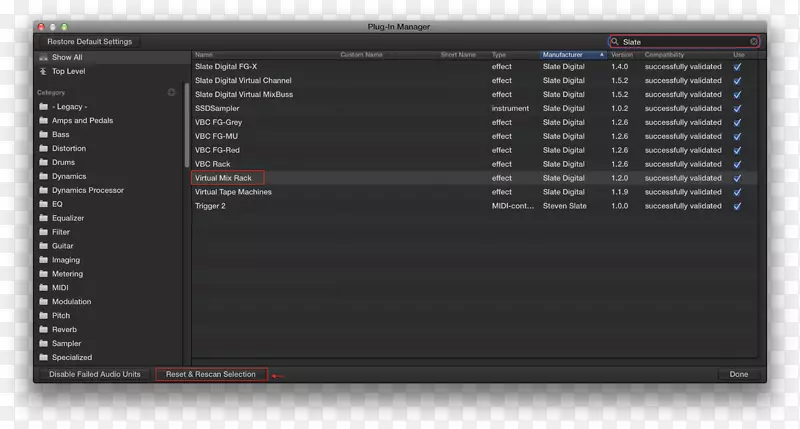Image resolution: width=800 pixels, height=429 pixels.
Task: Sort list by Use column header
Action: (739, 55)
